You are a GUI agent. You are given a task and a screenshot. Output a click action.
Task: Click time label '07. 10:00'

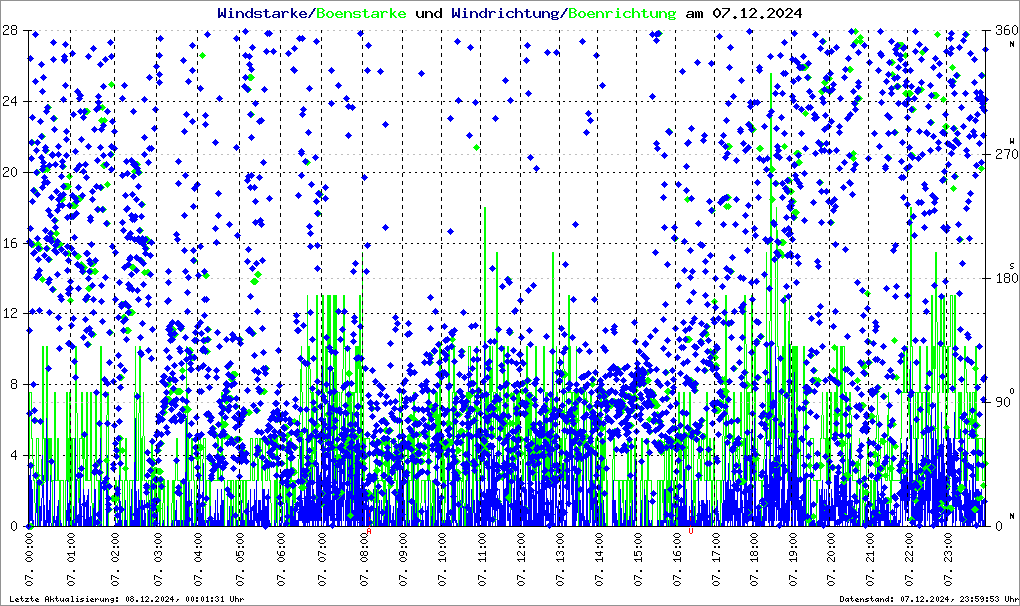point(442,559)
